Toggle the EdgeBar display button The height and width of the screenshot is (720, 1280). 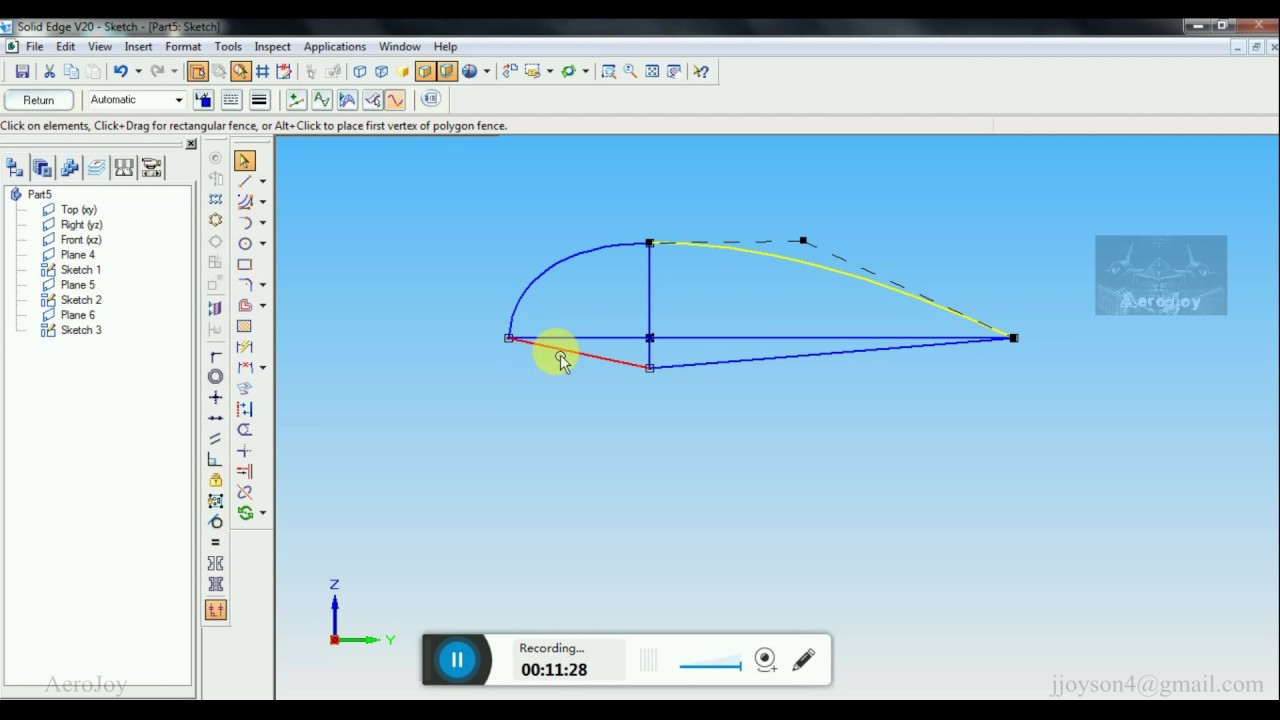[x=197, y=71]
